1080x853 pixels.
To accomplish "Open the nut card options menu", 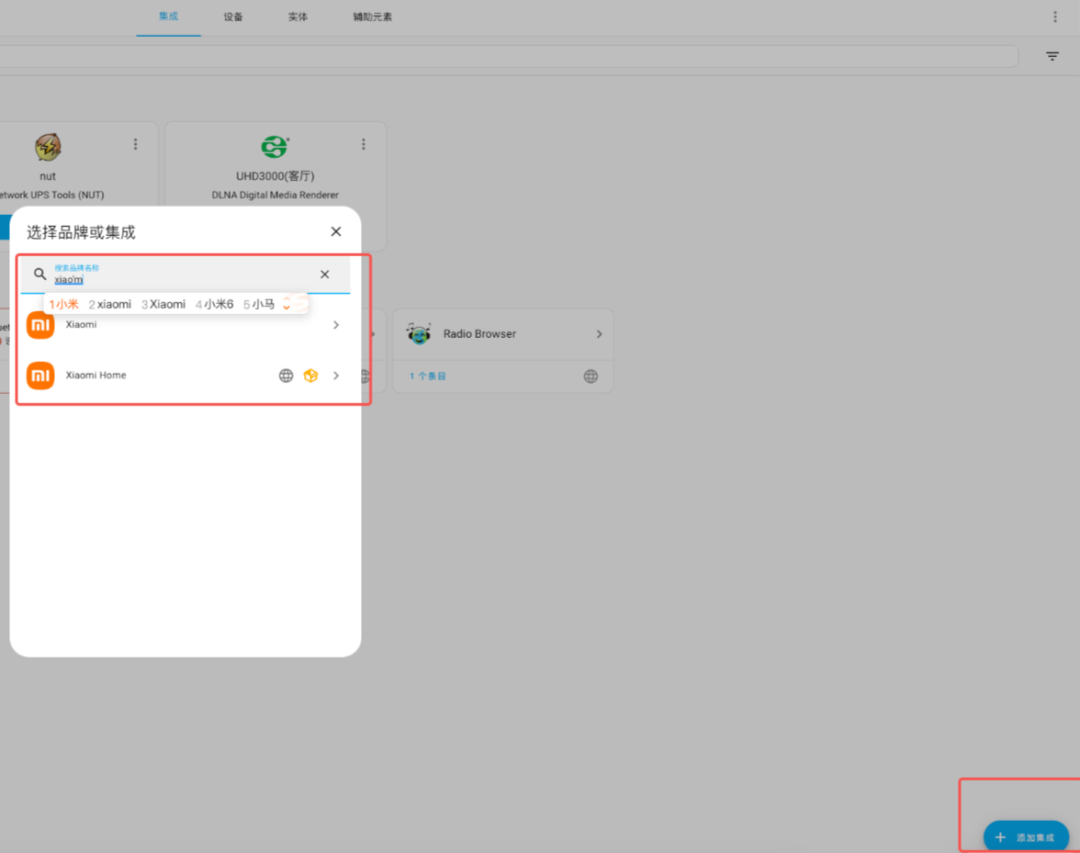I will (x=135, y=144).
